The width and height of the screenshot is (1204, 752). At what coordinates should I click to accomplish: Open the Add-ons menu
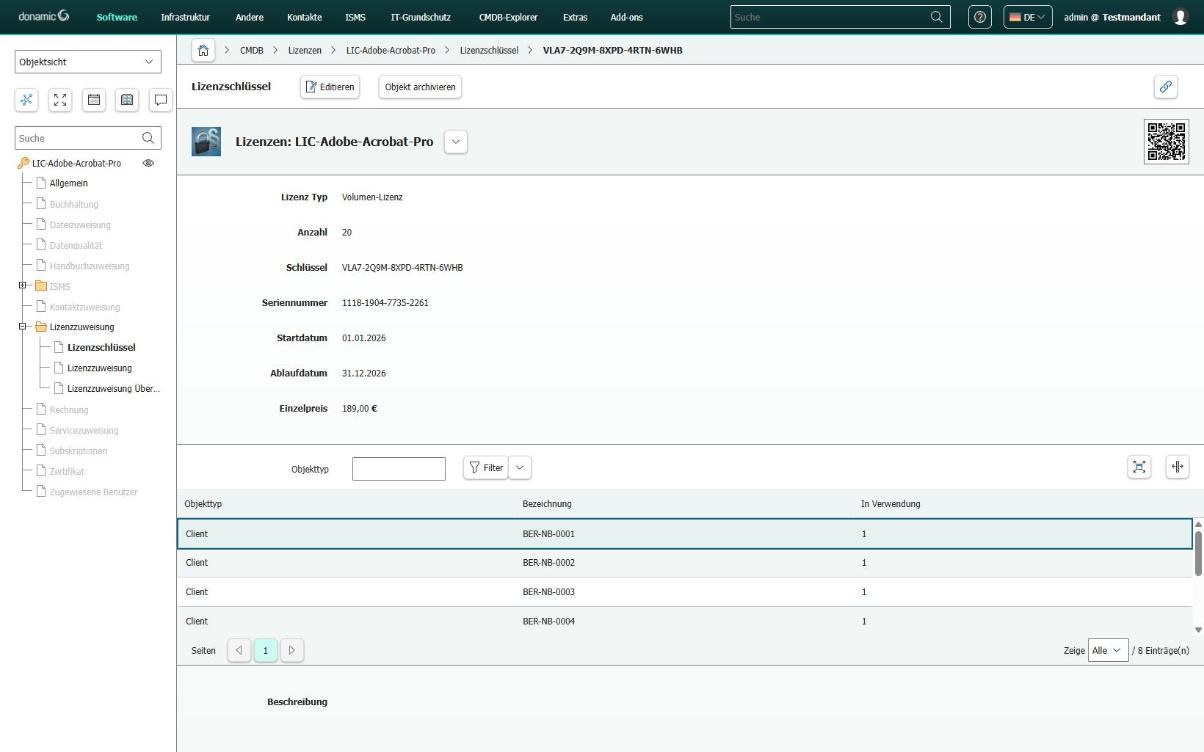pos(626,17)
